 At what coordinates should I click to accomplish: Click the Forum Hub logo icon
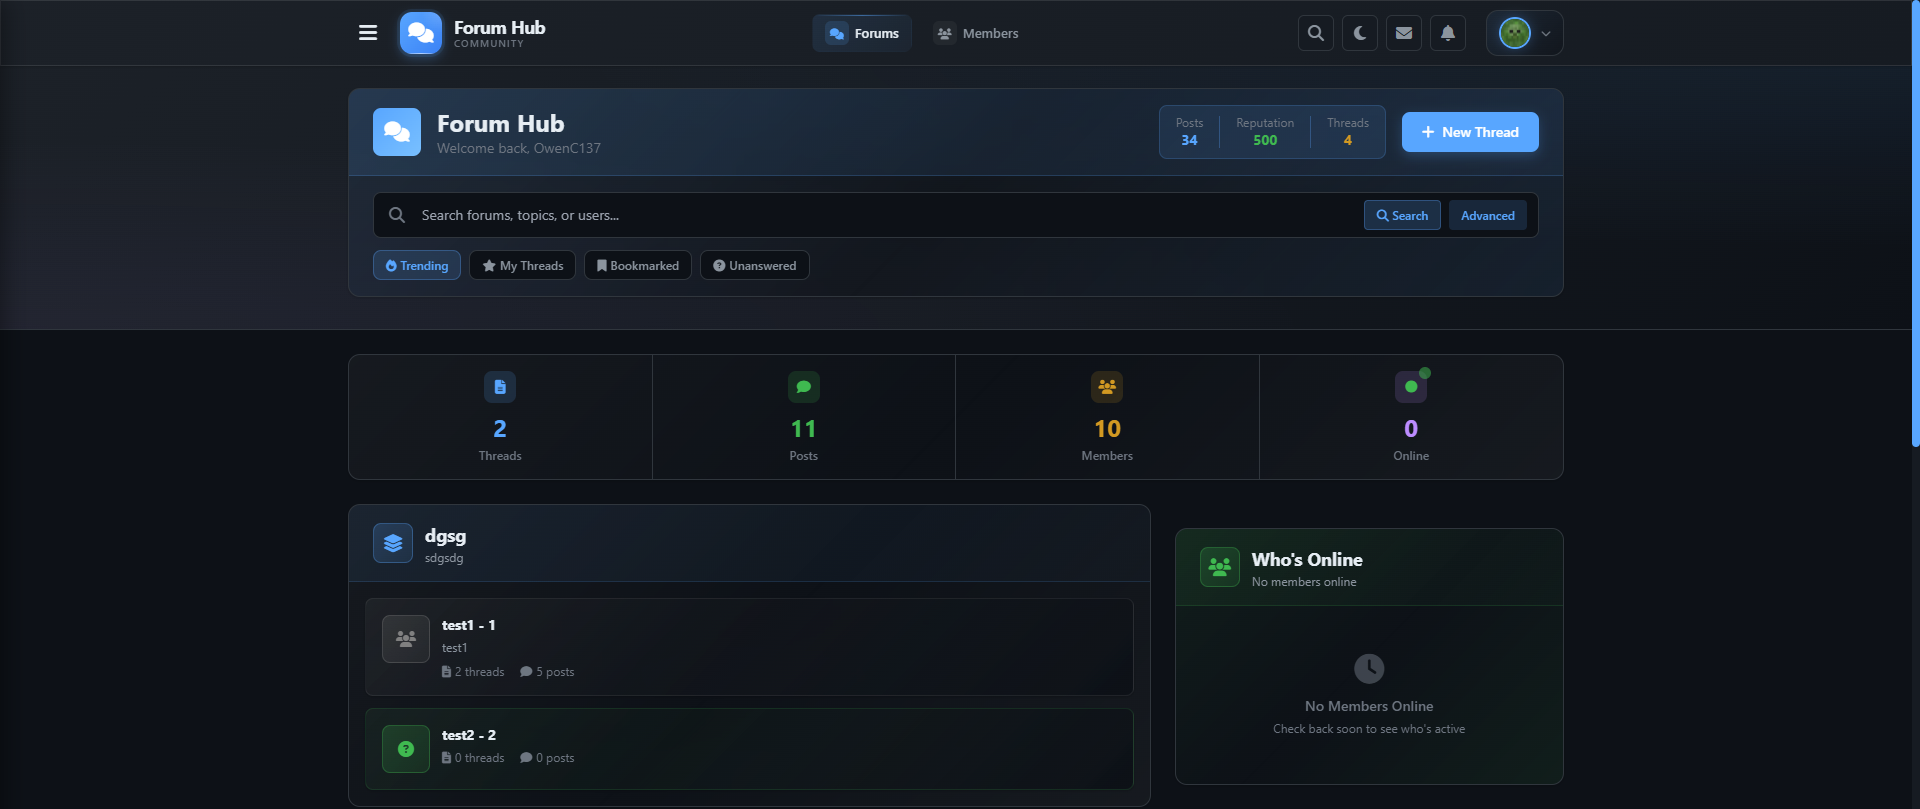tap(420, 33)
